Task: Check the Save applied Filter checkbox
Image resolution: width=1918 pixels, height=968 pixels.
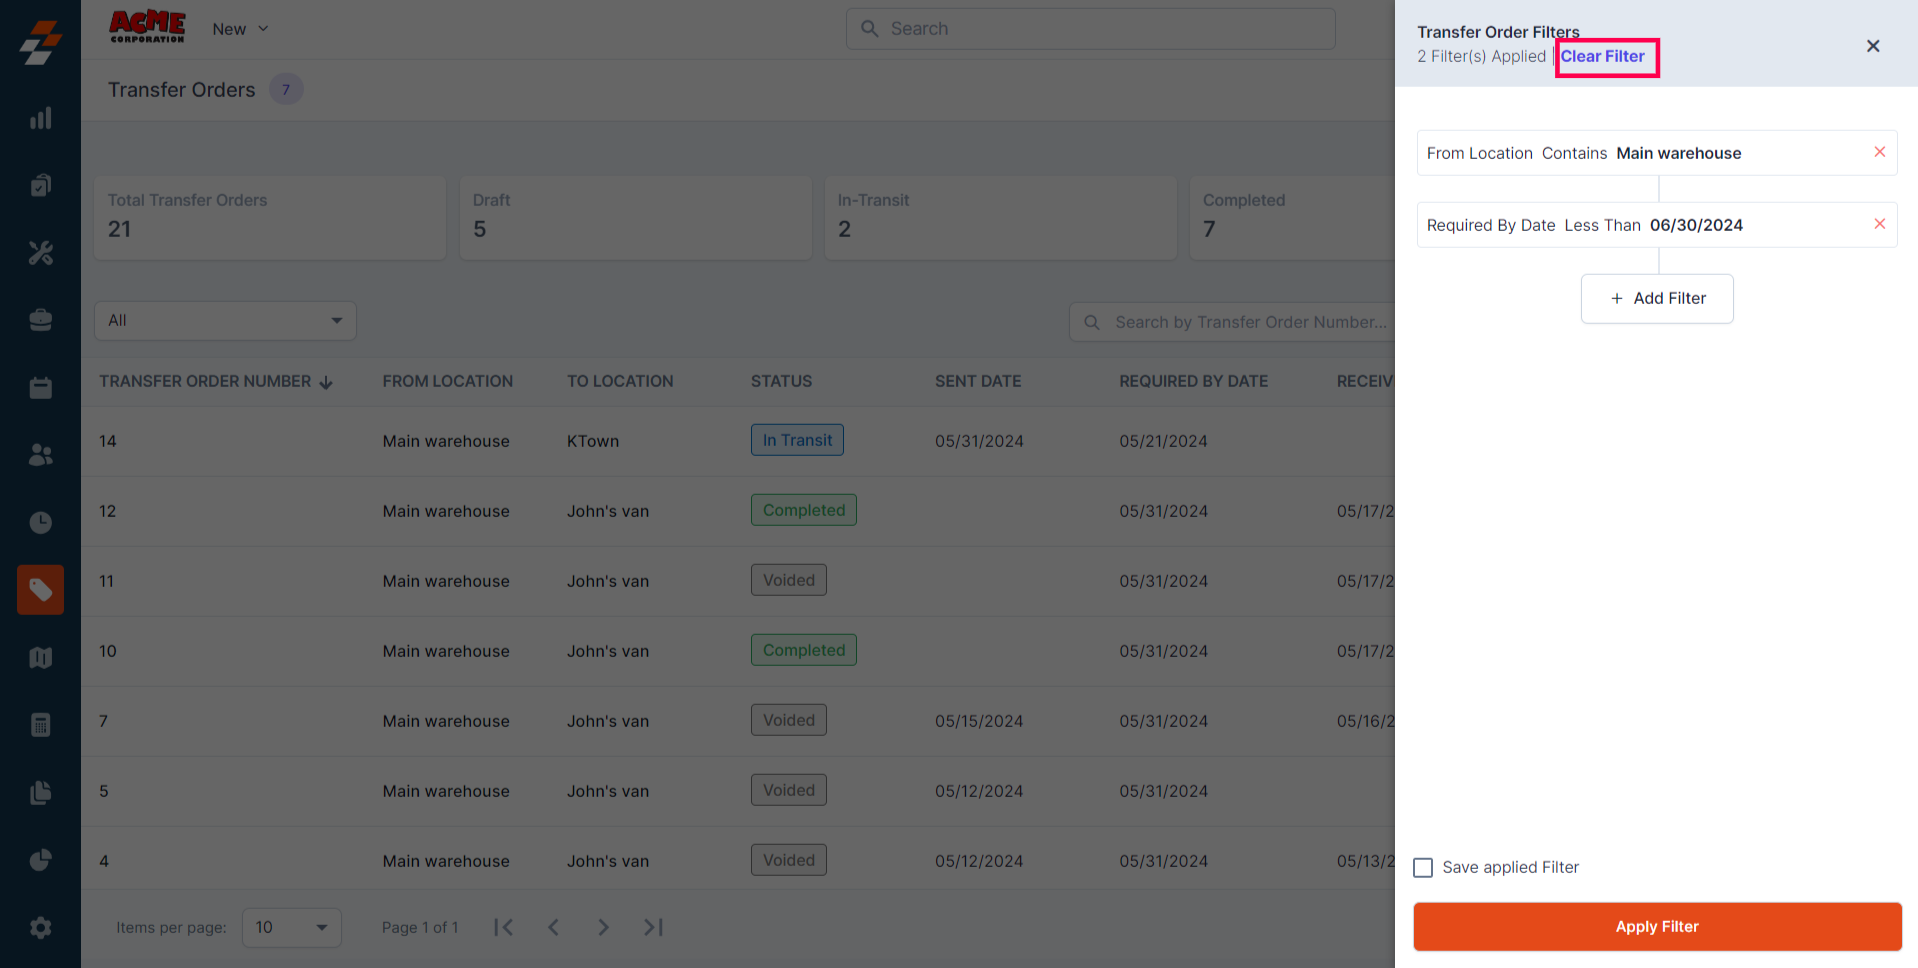Action: coord(1423,867)
